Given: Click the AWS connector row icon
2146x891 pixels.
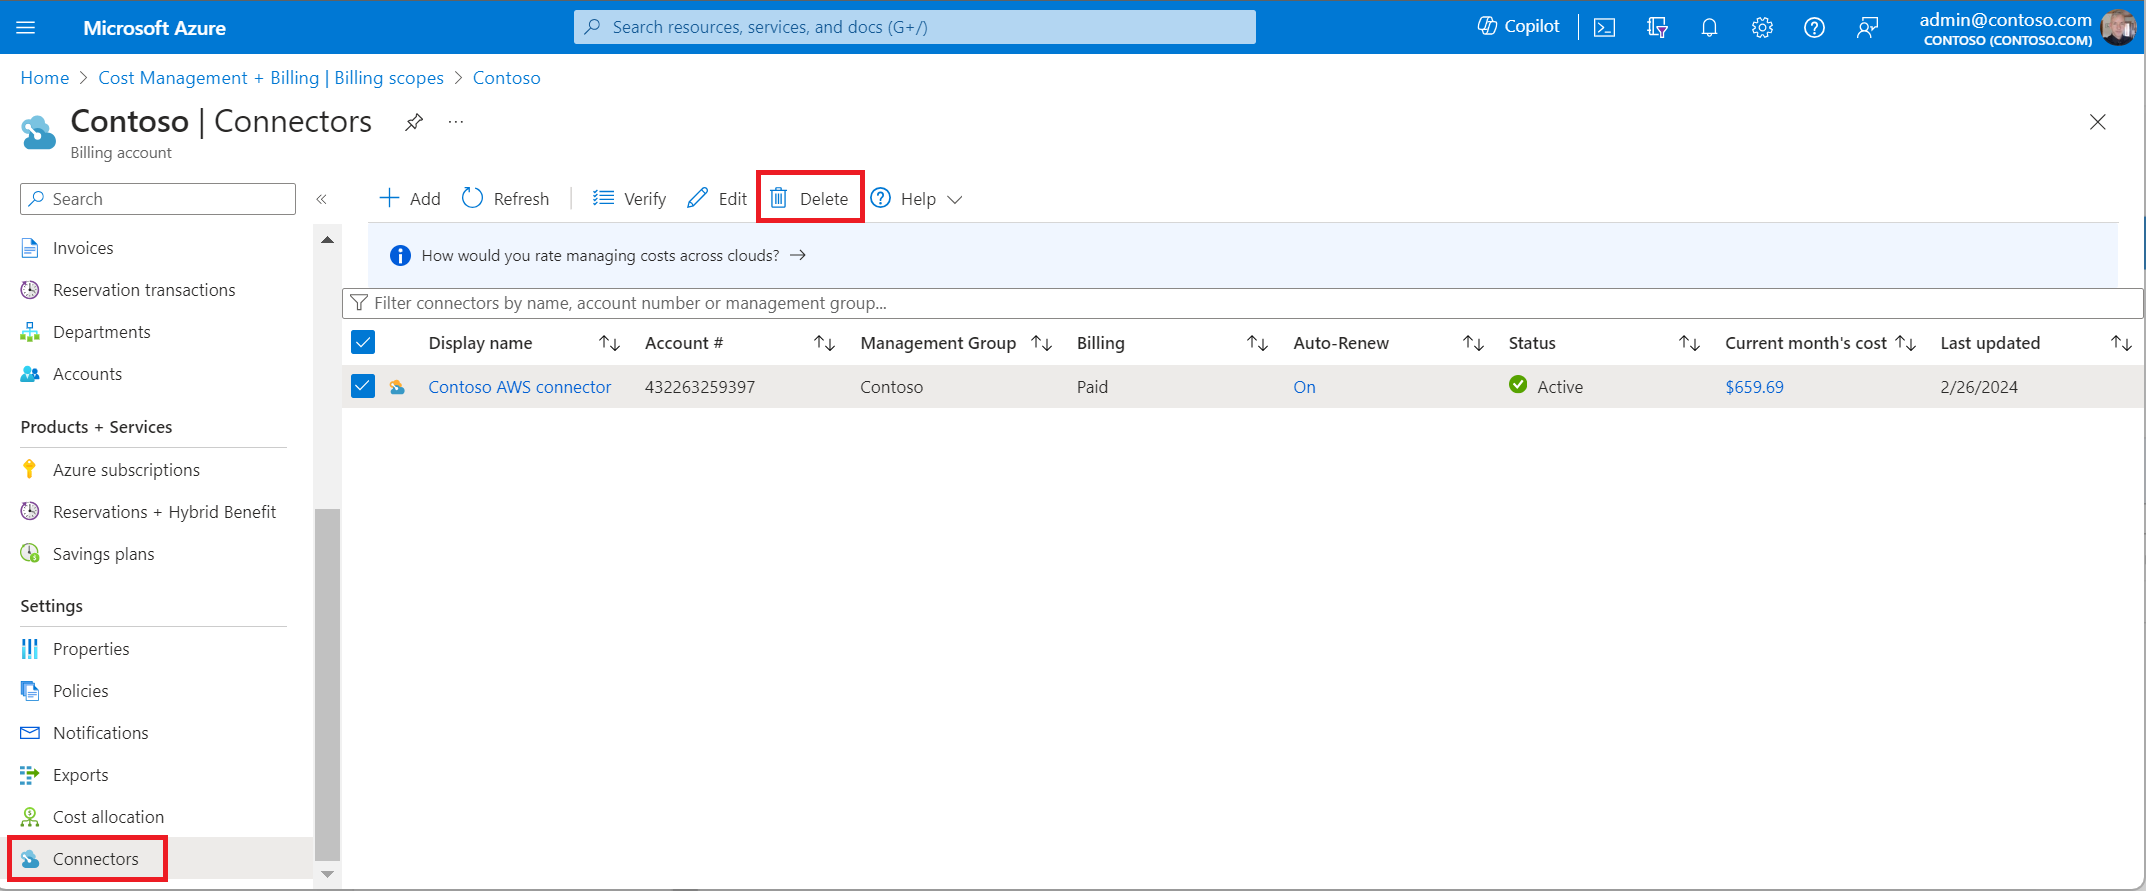Looking at the screenshot, I should [x=397, y=387].
